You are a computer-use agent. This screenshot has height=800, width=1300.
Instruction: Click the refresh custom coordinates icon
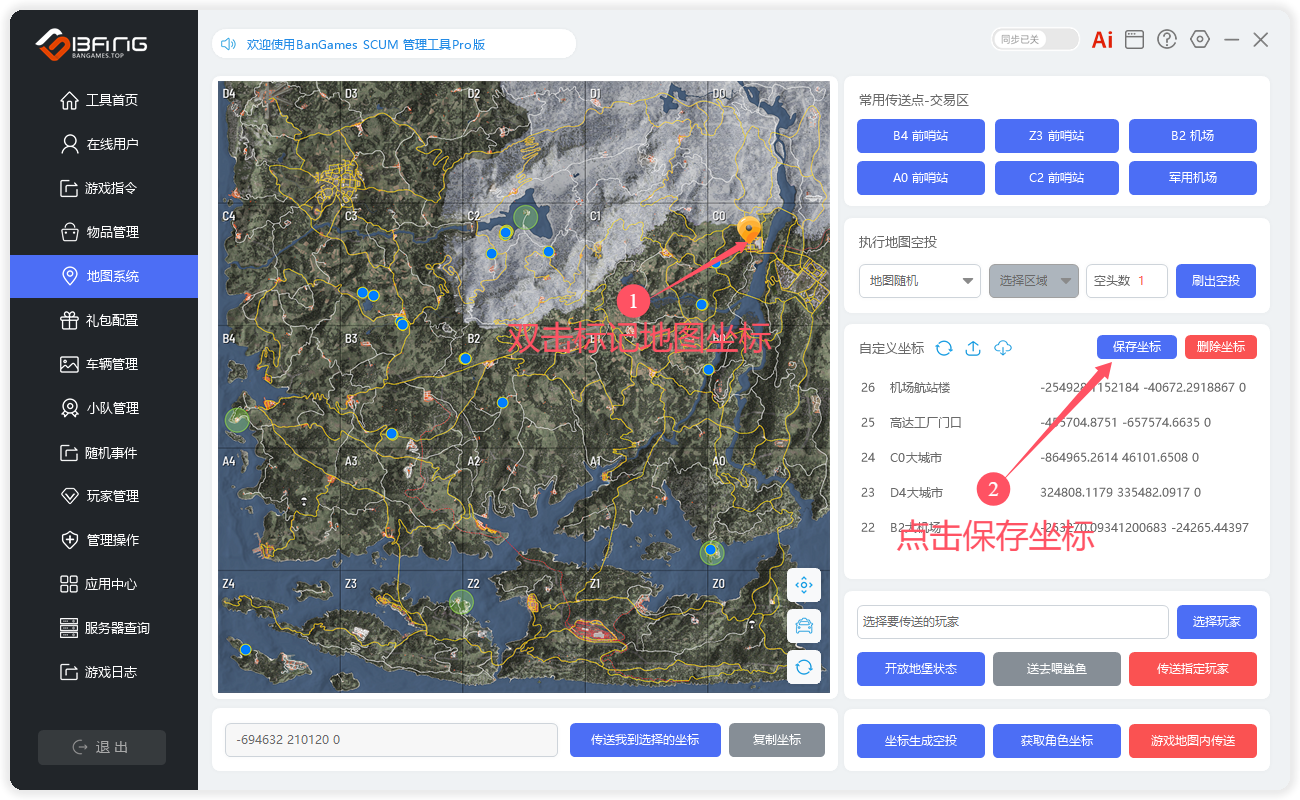click(944, 348)
